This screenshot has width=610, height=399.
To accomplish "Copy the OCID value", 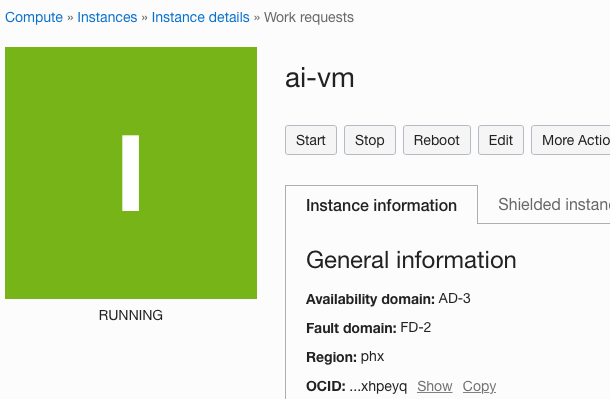I will [x=479, y=386].
